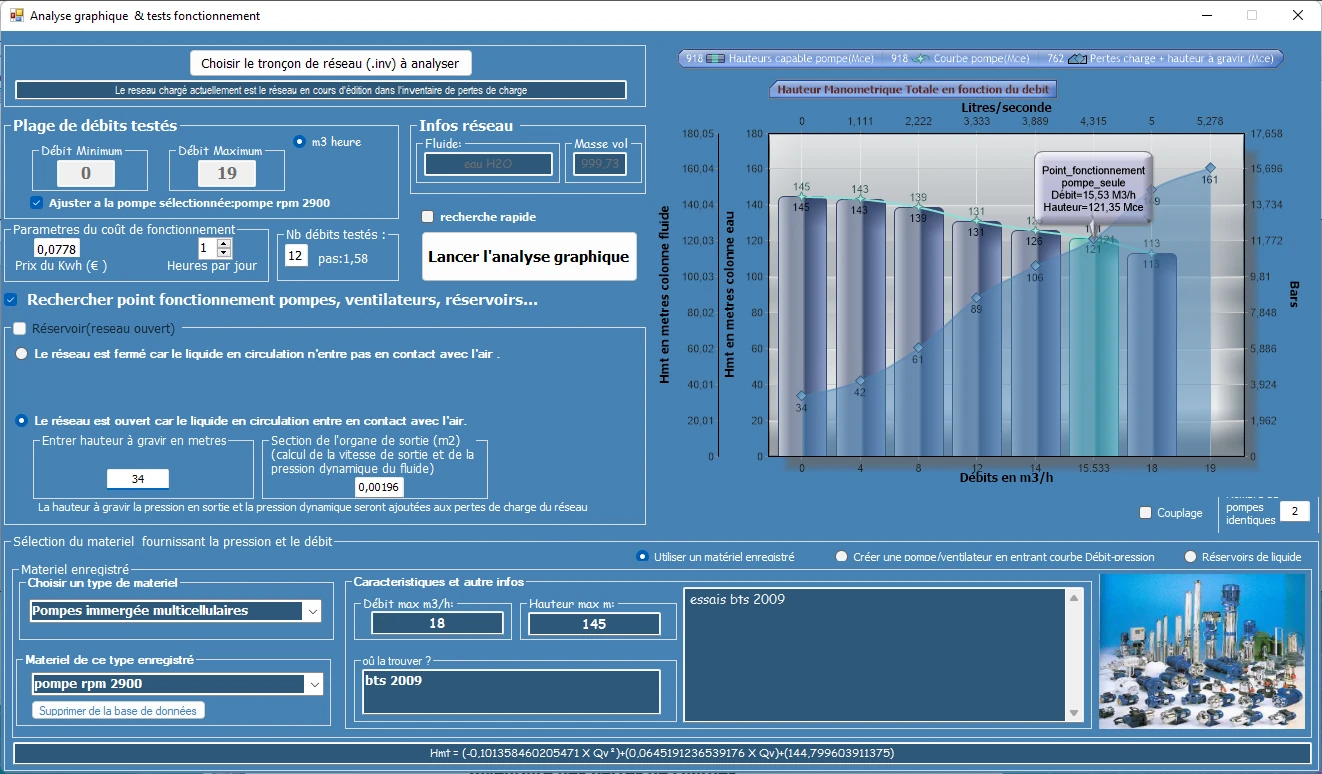Click the 'Hauteur max m' field
1322x774 pixels.
(x=594, y=623)
